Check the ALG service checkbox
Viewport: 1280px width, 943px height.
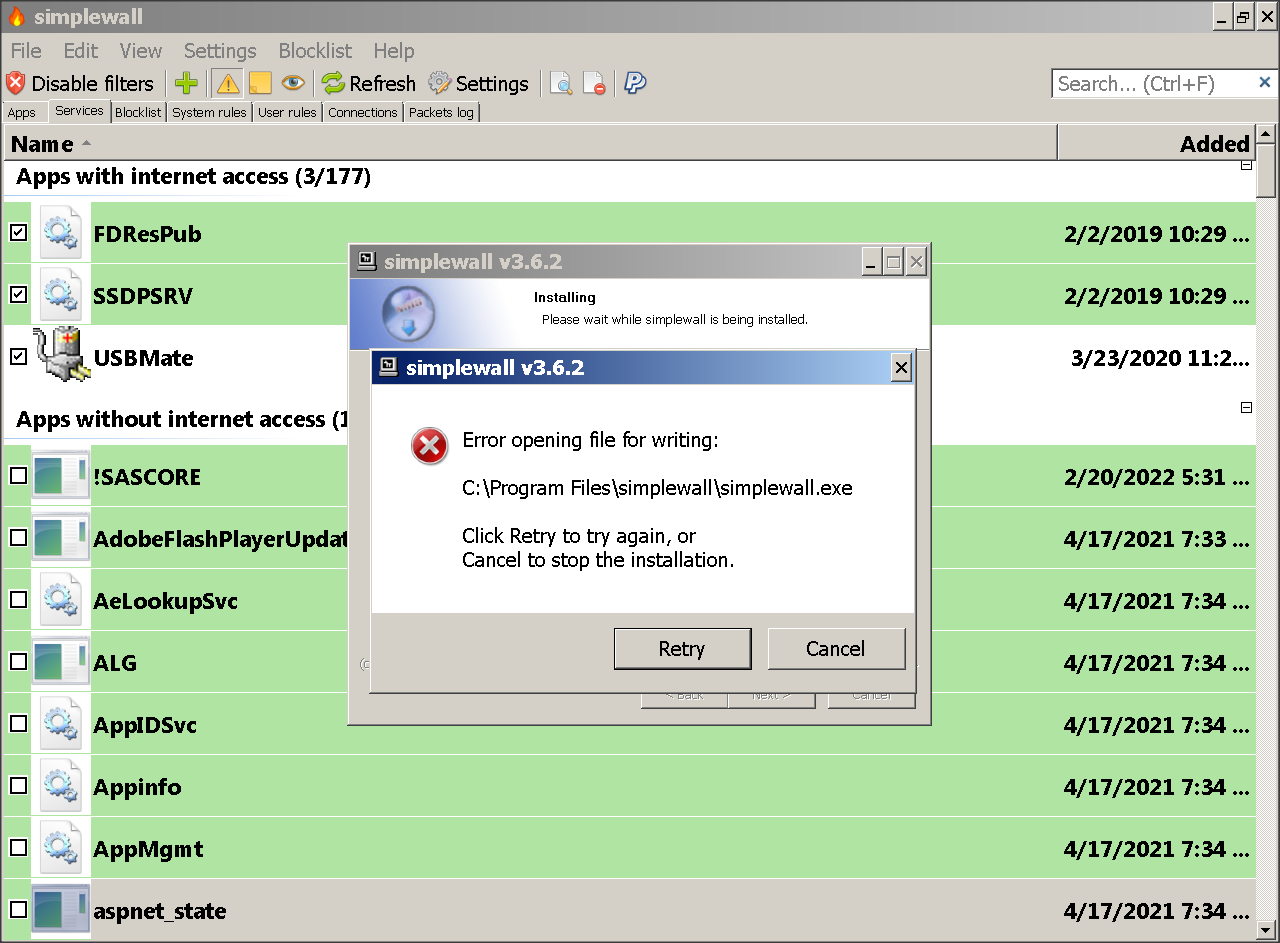17,662
